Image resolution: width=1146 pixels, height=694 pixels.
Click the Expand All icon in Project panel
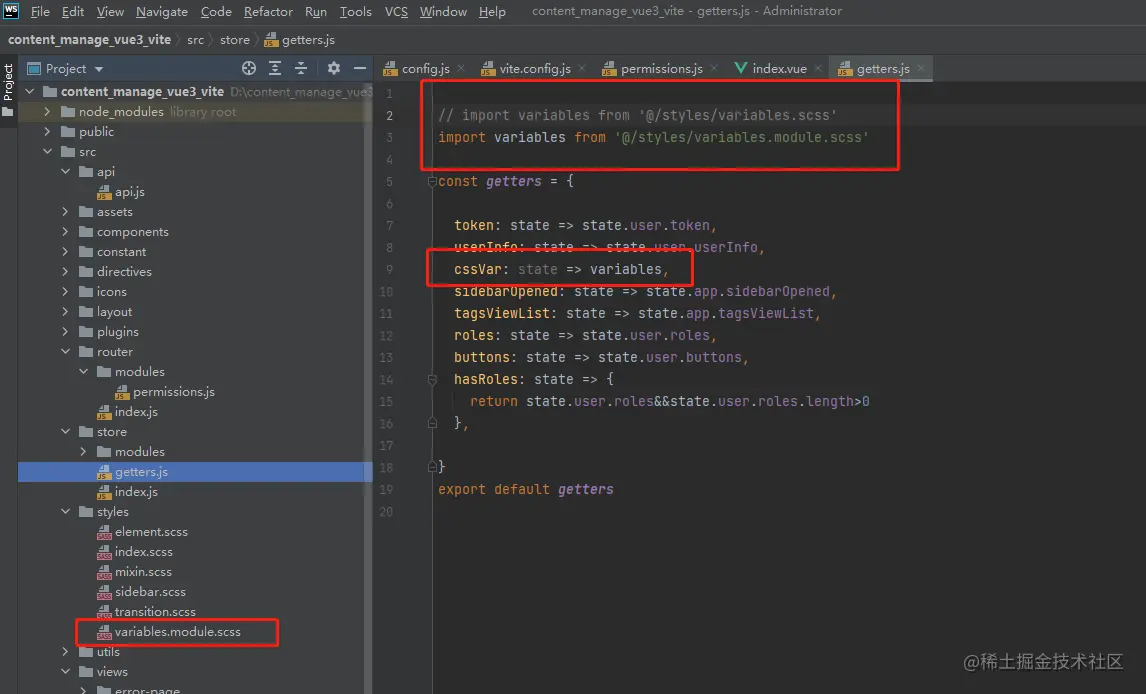point(275,68)
